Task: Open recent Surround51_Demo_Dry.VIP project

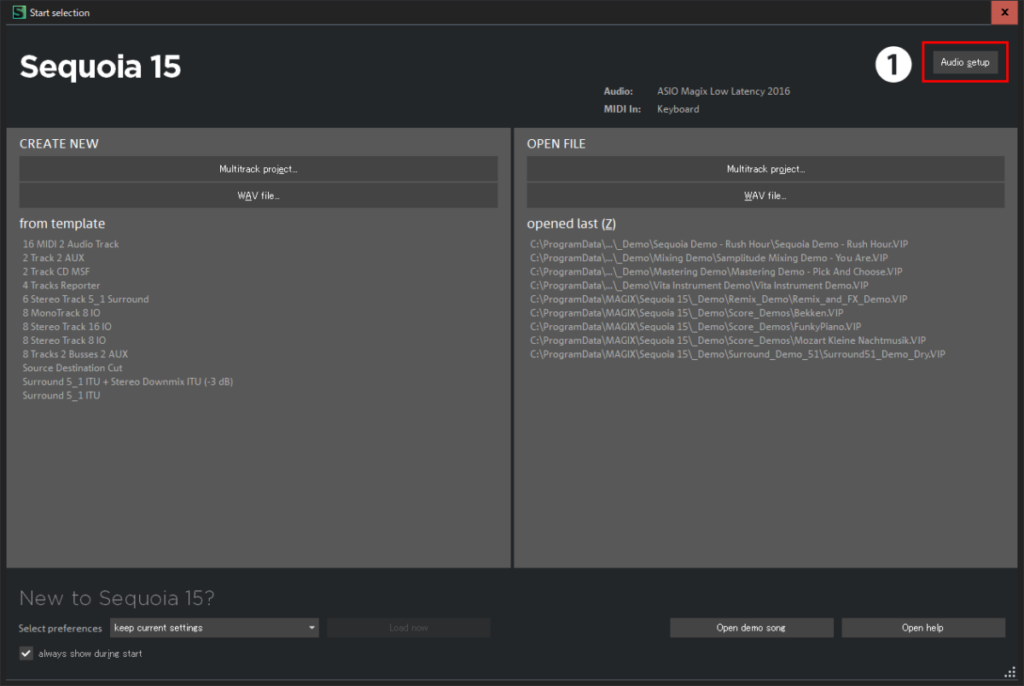Action: (737, 354)
